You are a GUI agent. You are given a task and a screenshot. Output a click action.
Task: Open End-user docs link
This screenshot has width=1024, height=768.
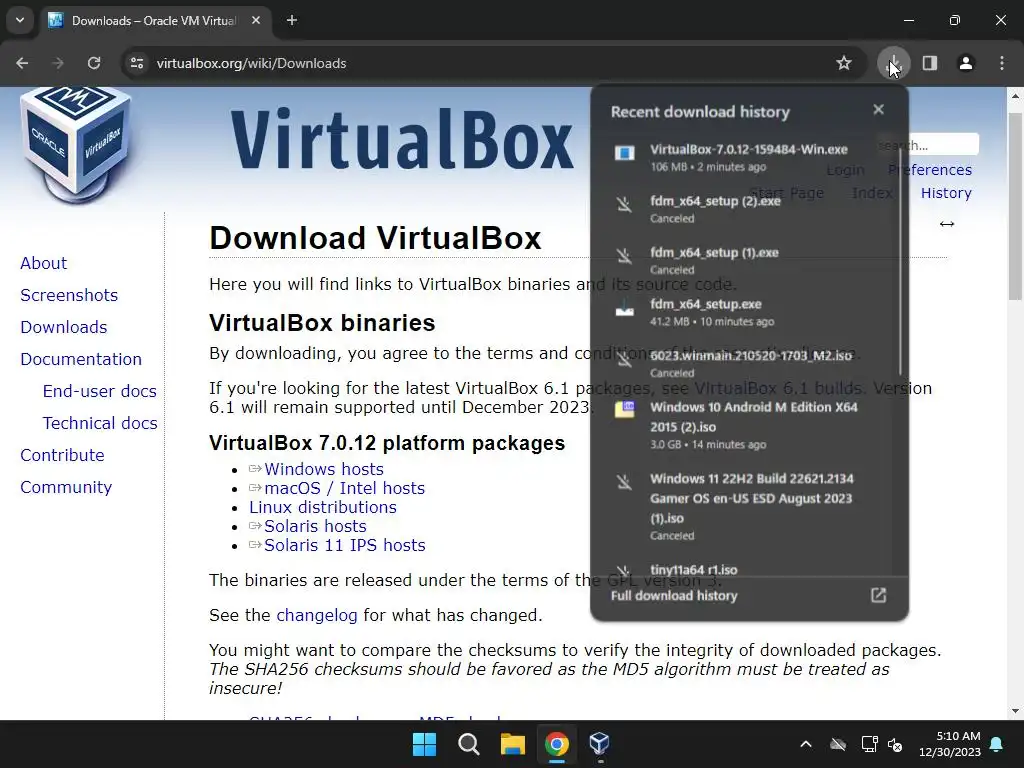(100, 391)
